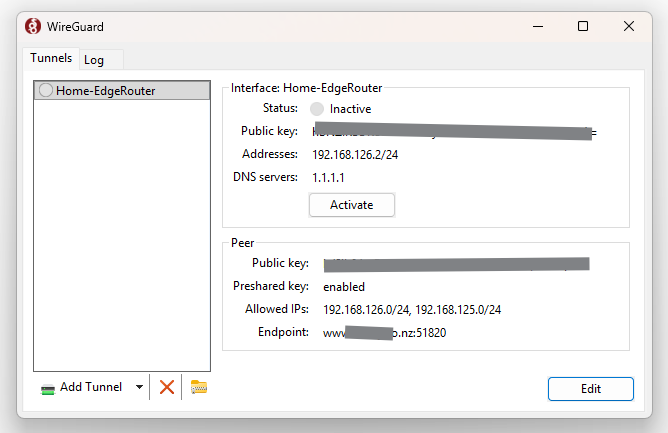Open the tunnel Edit button
Viewport: 668px width, 433px height.
tap(590, 389)
